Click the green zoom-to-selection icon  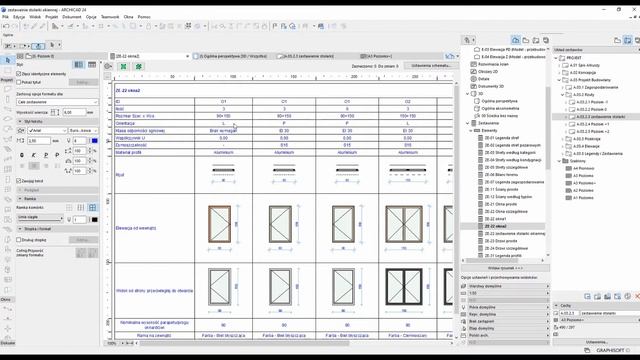click(x=139, y=66)
